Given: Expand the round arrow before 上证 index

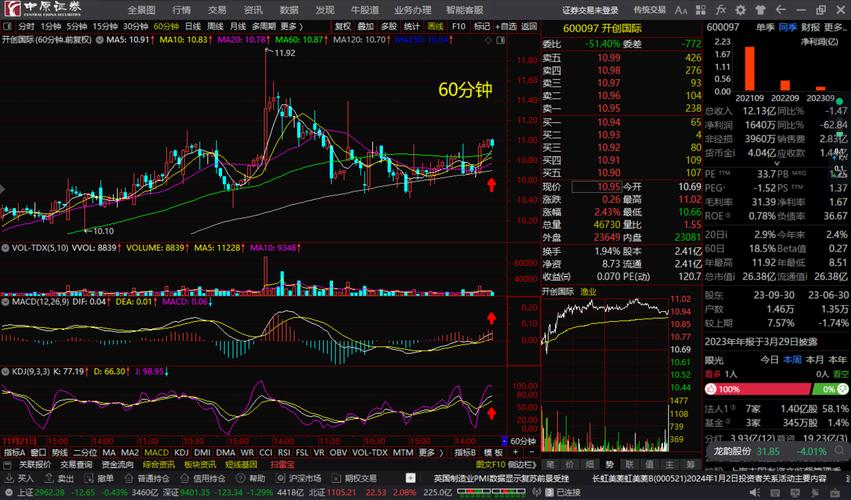Looking at the screenshot, I should click(8, 492).
